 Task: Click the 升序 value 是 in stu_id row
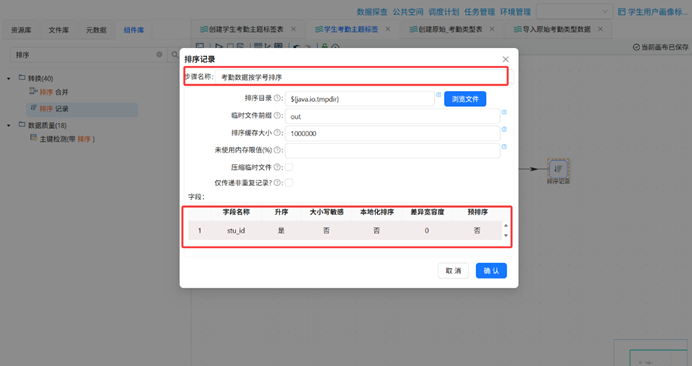281,230
